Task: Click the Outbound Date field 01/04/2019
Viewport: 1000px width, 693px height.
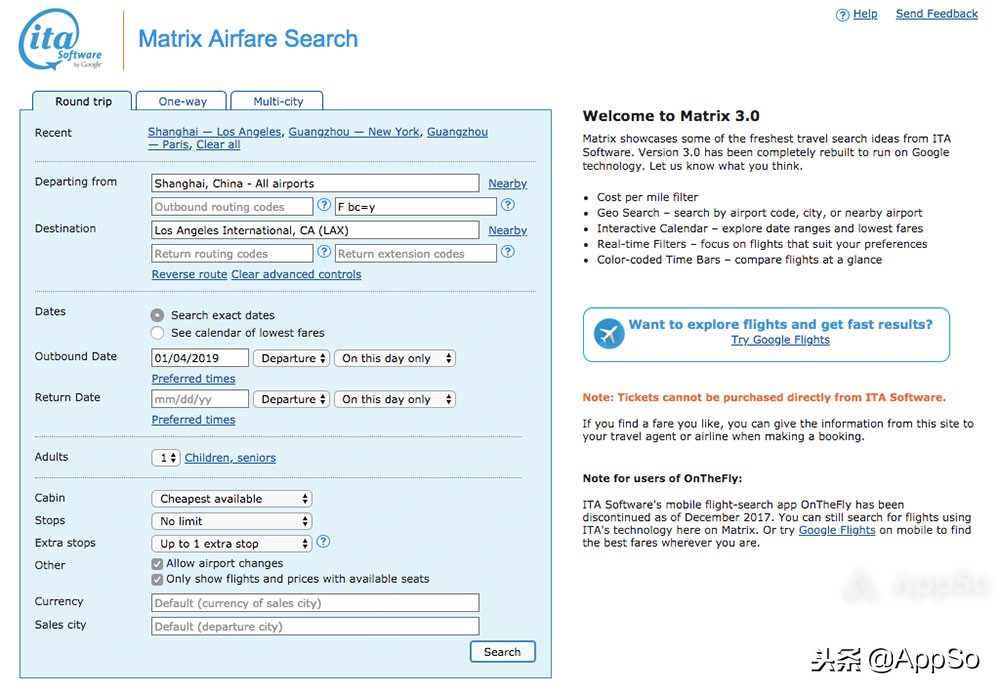Action: (200, 358)
